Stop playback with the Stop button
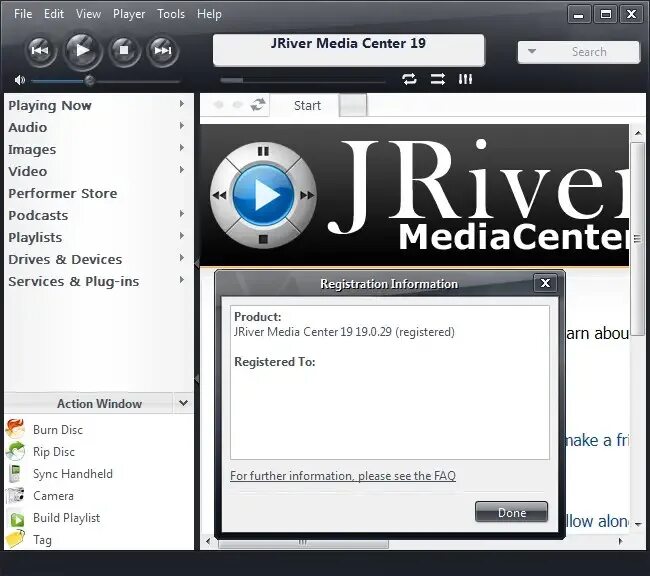 tap(124, 51)
